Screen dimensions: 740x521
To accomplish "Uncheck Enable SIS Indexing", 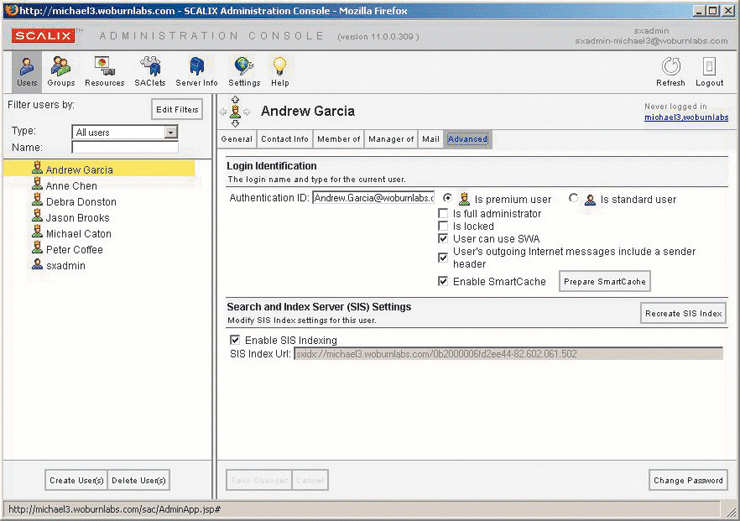I will tap(235, 340).
